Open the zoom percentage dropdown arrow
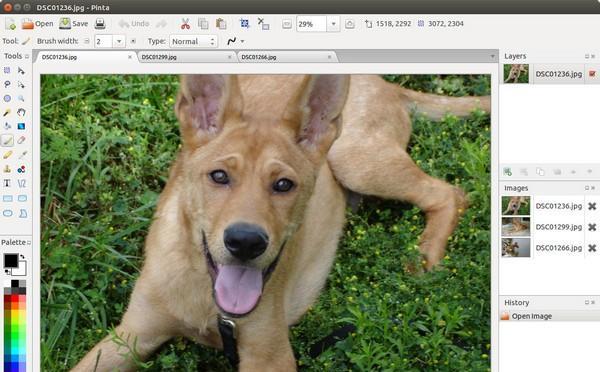 pos(333,24)
